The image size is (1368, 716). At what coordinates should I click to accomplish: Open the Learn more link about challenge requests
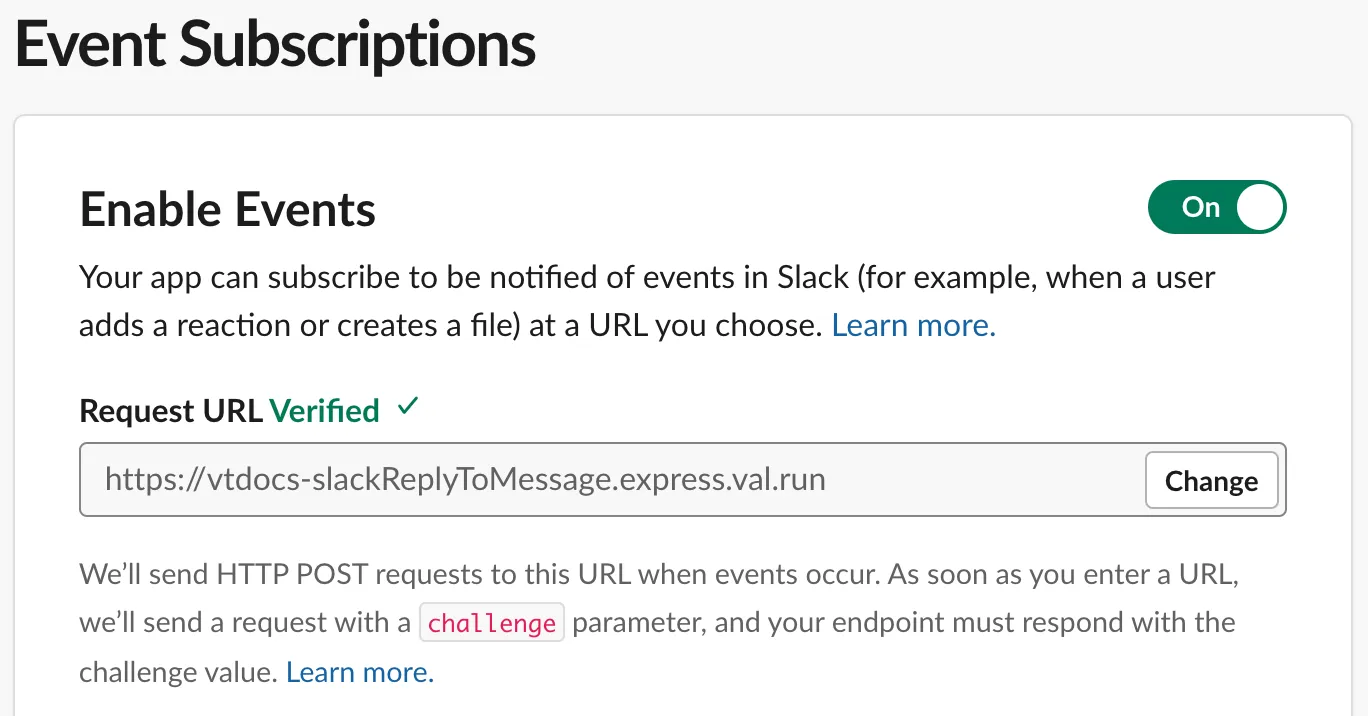359,671
